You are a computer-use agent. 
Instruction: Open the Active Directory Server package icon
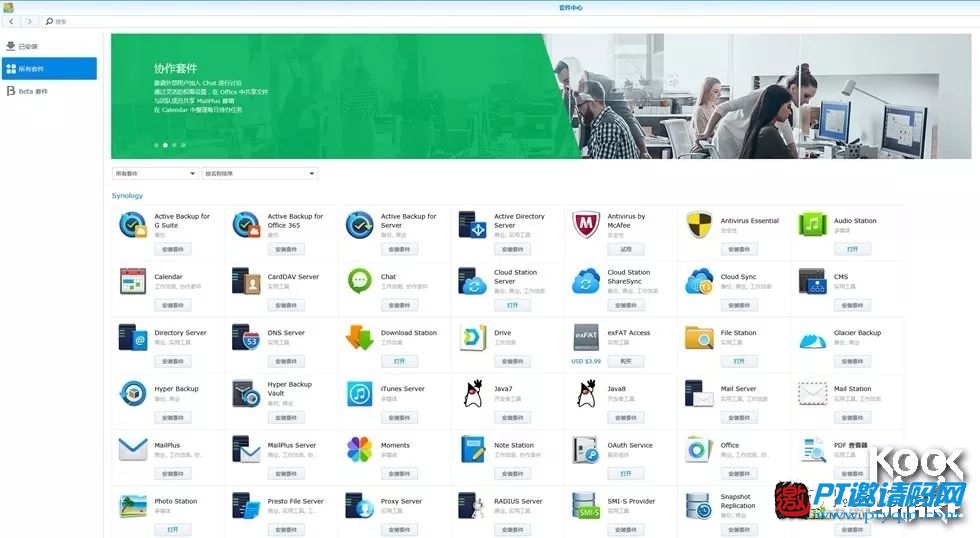coord(472,225)
